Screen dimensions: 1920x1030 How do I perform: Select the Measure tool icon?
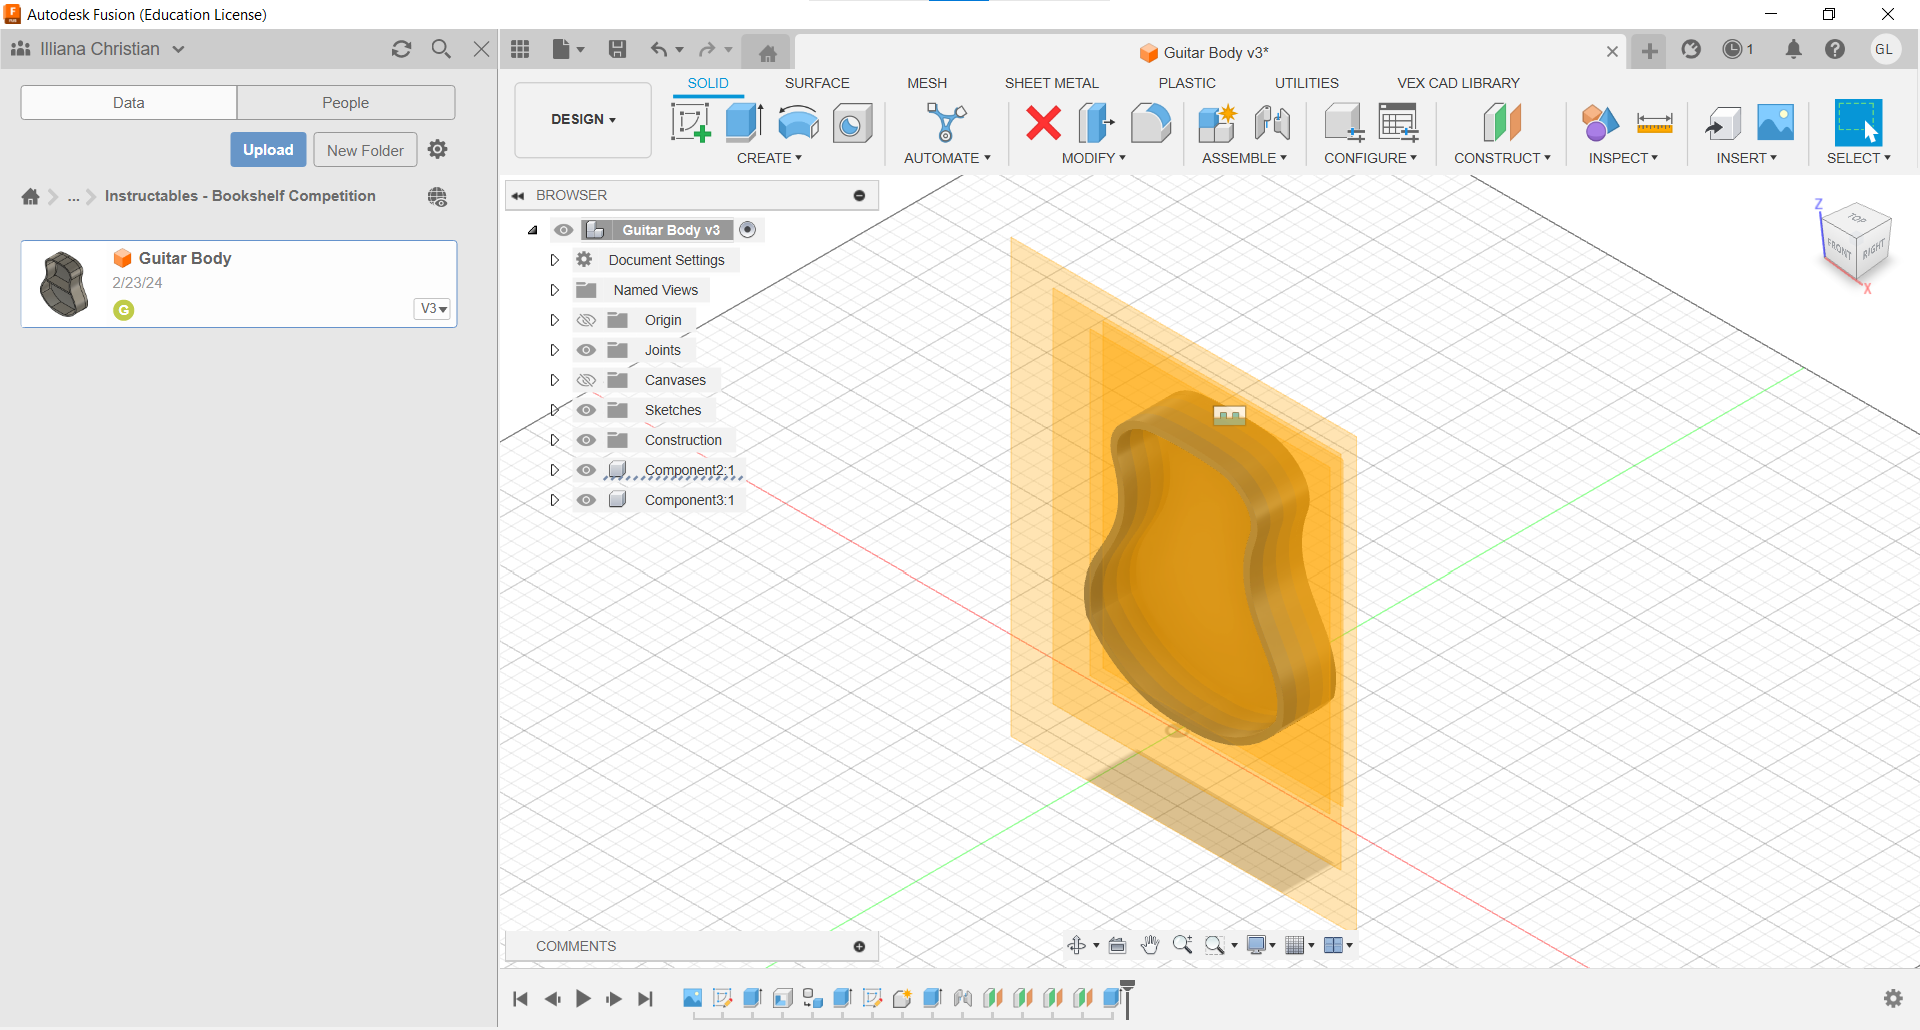click(1655, 123)
